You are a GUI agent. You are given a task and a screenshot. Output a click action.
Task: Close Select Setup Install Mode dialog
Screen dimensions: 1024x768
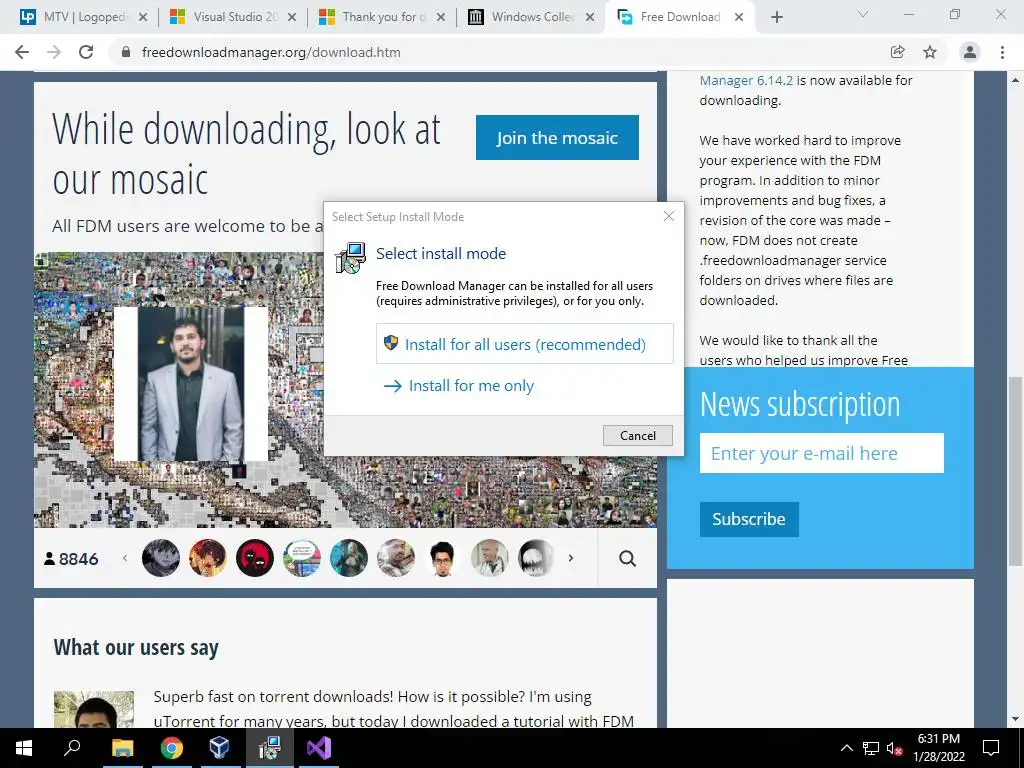click(x=669, y=216)
